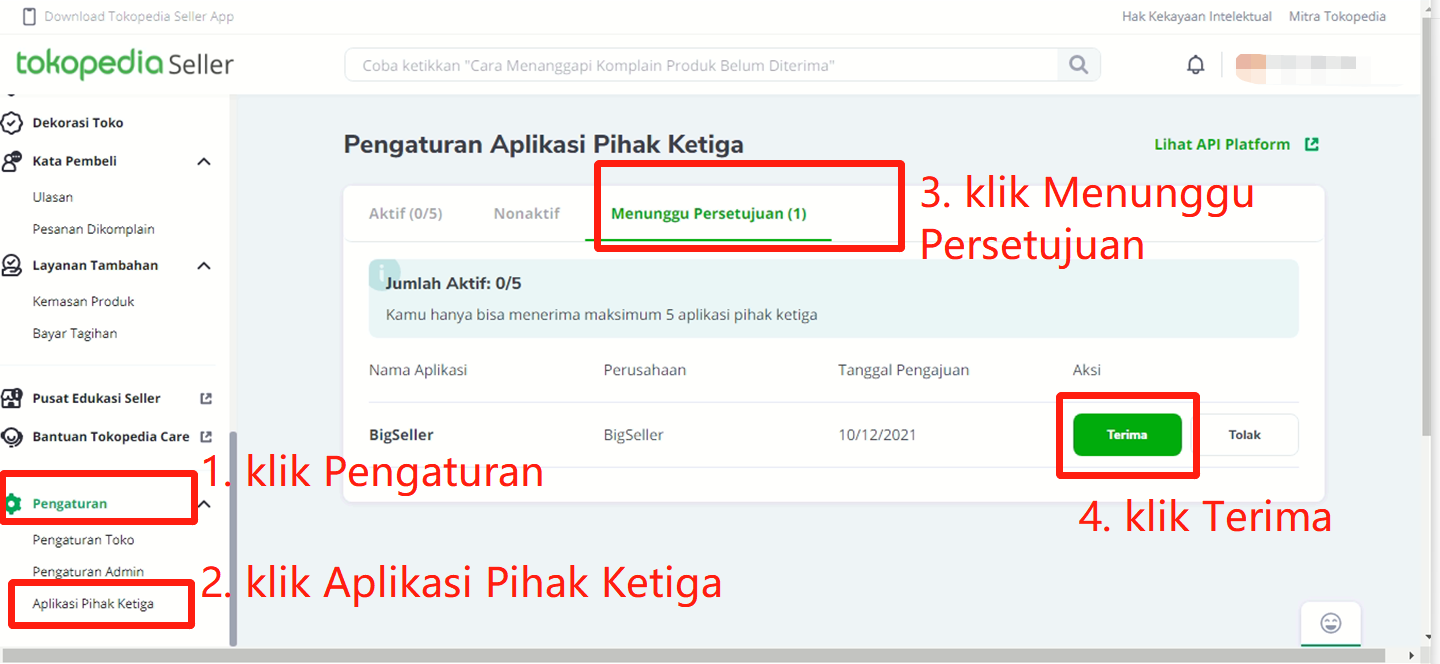Click Tolak to reject BigSeller

tap(1244, 435)
